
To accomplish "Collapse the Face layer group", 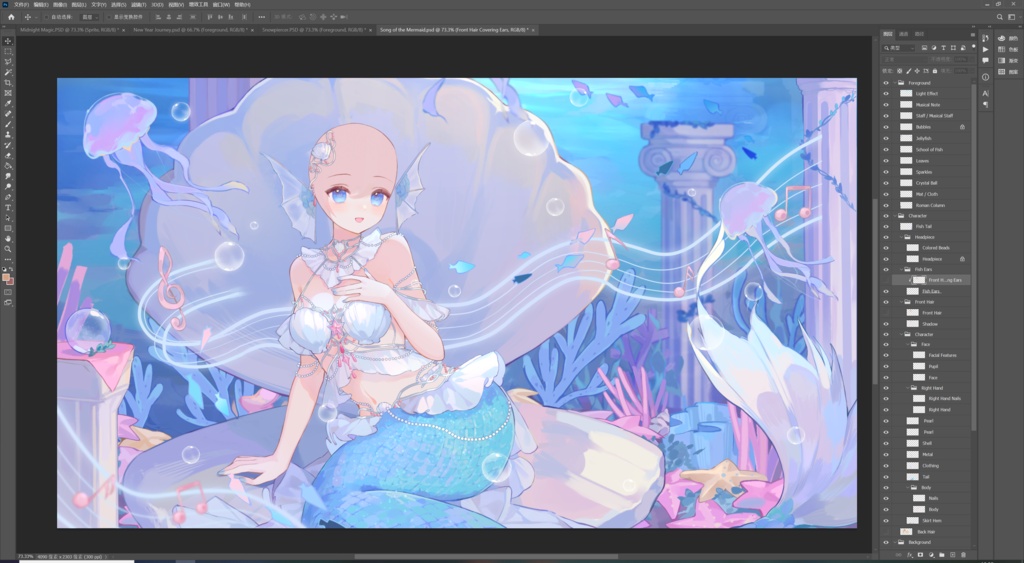I will coord(908,344).
